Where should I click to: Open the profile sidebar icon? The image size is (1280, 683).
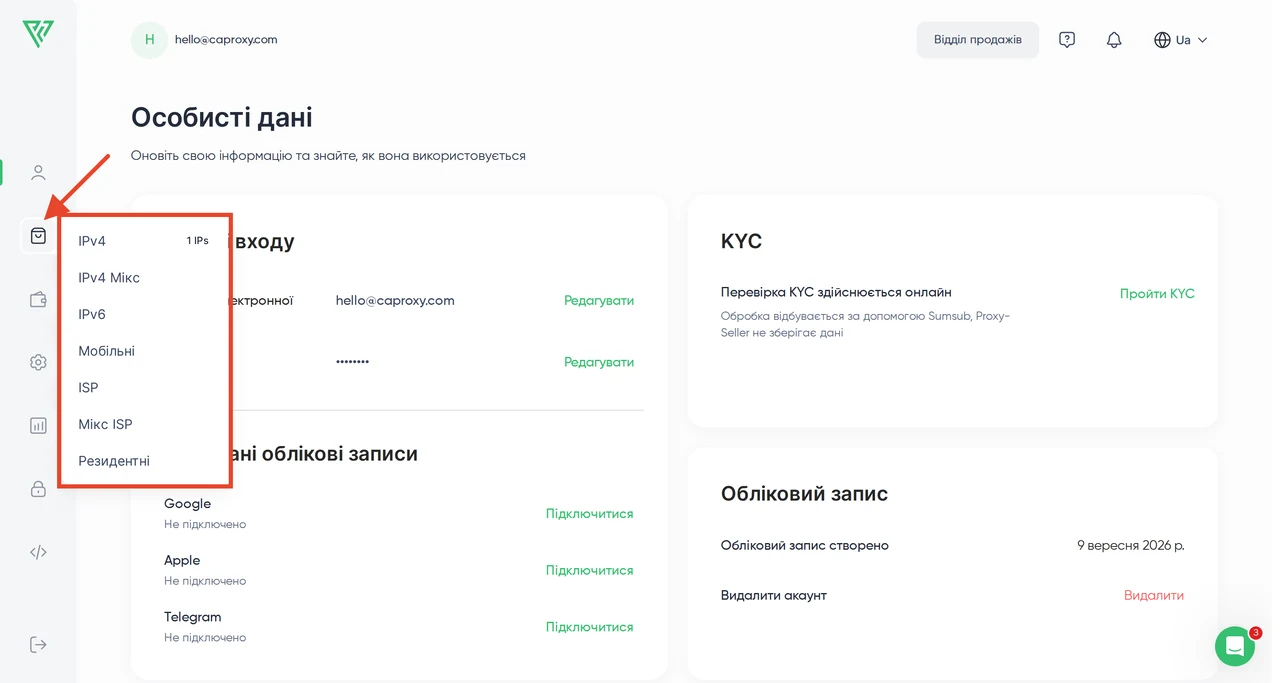click(38, 173)
